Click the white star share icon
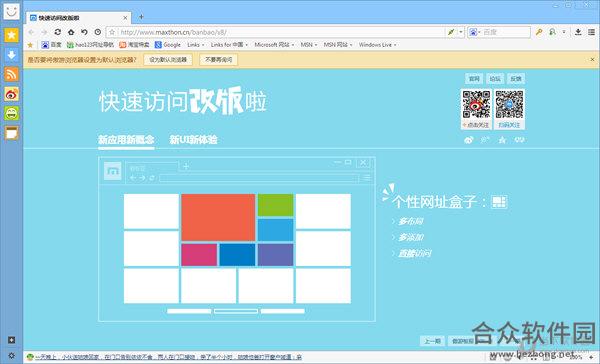 point(502,140)
